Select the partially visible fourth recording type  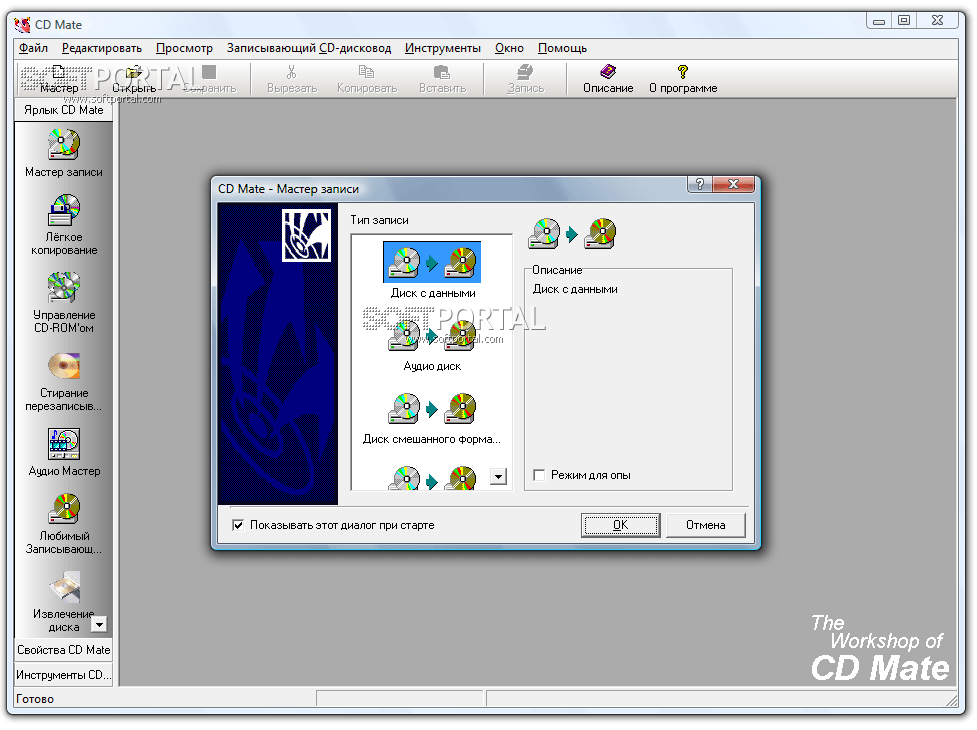(432, 478)
